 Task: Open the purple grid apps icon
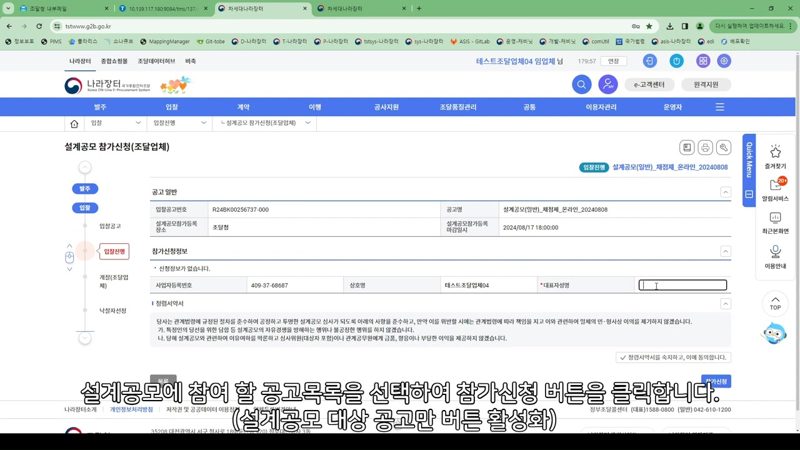[x=703, y=61]
